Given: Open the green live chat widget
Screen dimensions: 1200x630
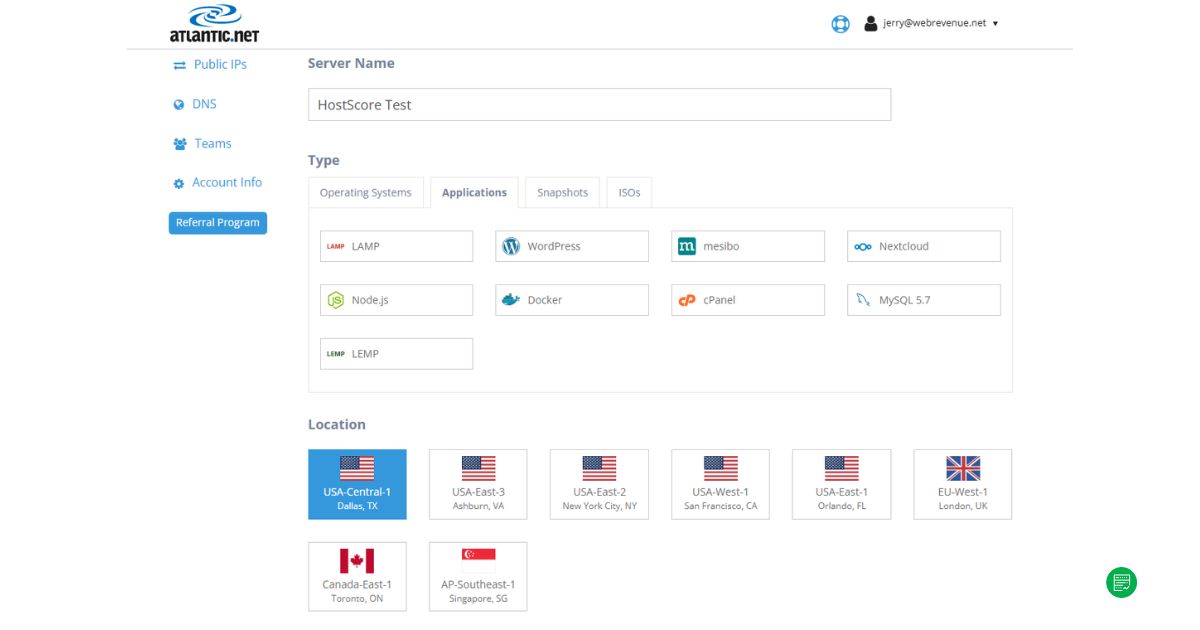Looking at the screenshot, I should pyautogui.click(x=1122, y=582).
